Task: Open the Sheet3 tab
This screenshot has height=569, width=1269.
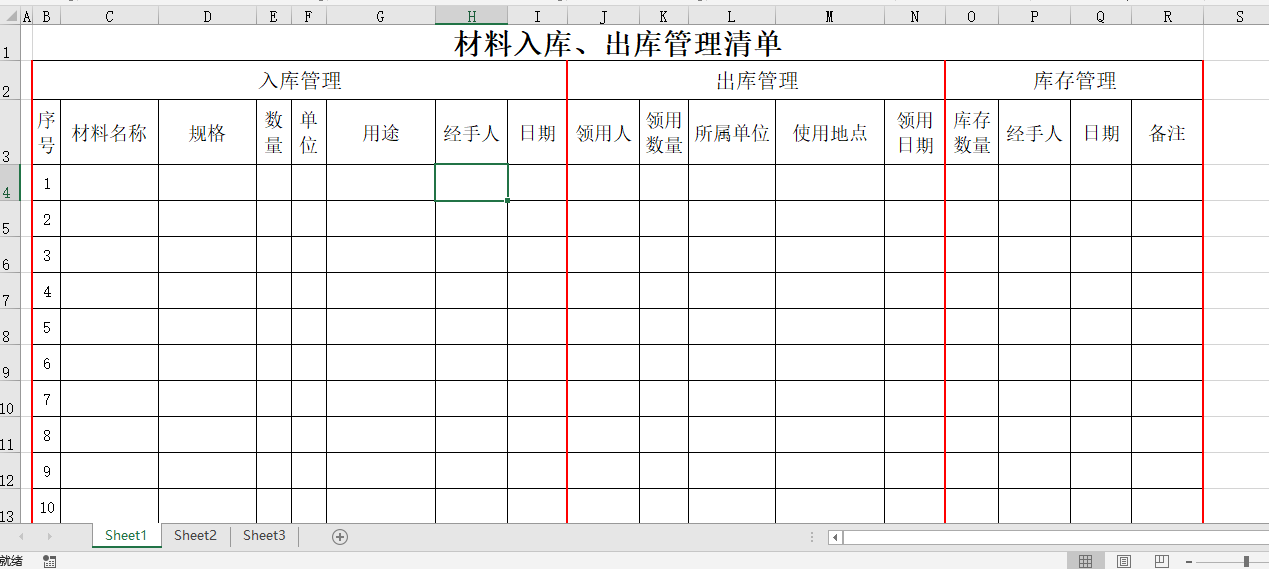Action: pyautogui.click(x=264, y=536)
